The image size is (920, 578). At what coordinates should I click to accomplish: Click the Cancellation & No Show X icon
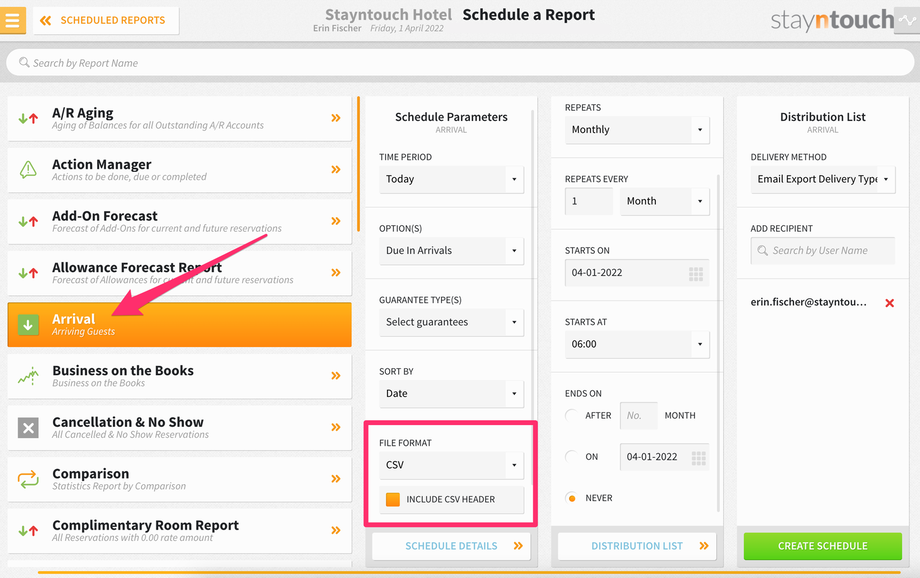28,428
